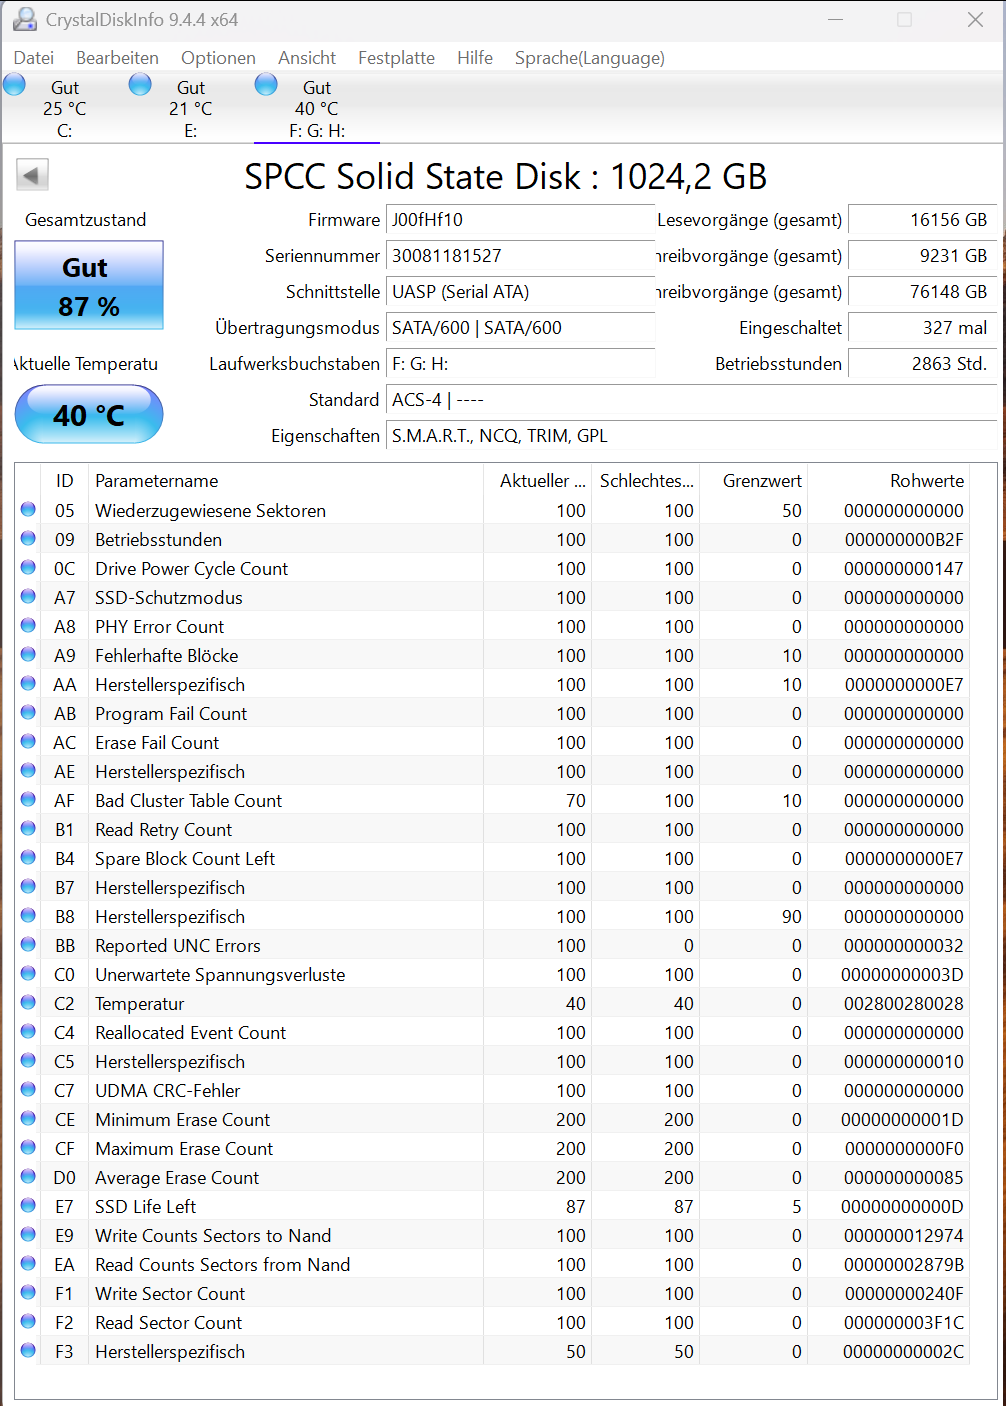1006x1406 pixels.
Task: Select the Maximum Erase Count row
Action: coord(492,1148)
